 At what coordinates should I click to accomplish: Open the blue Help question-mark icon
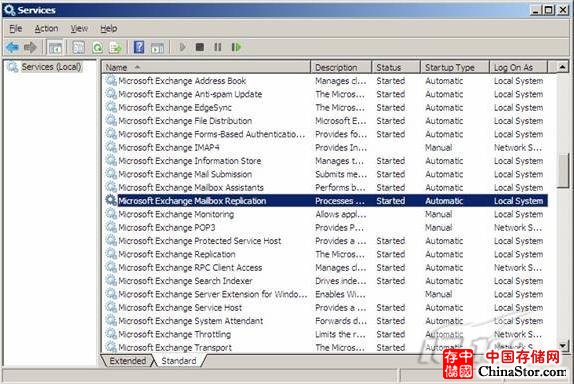coord(139,47)
